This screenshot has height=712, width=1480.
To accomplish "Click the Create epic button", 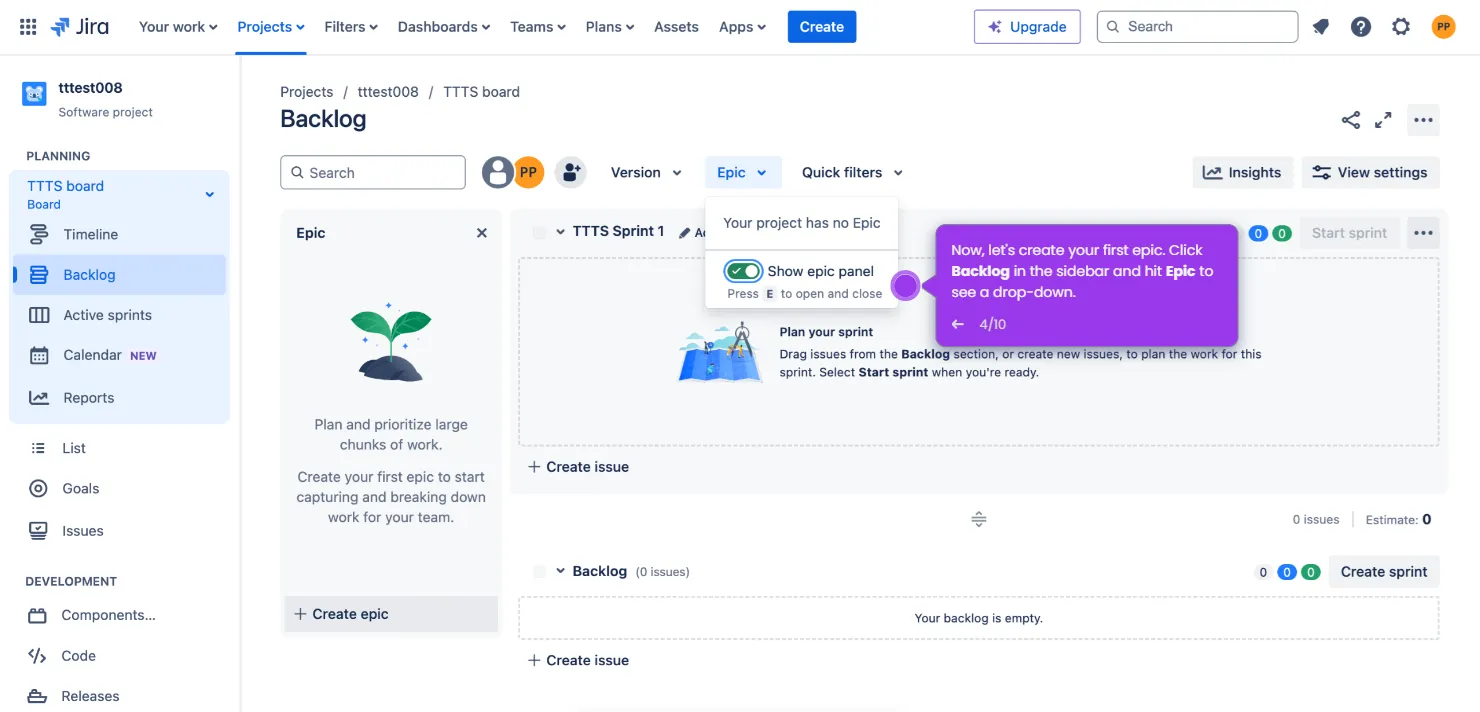I will coord(341,614).
